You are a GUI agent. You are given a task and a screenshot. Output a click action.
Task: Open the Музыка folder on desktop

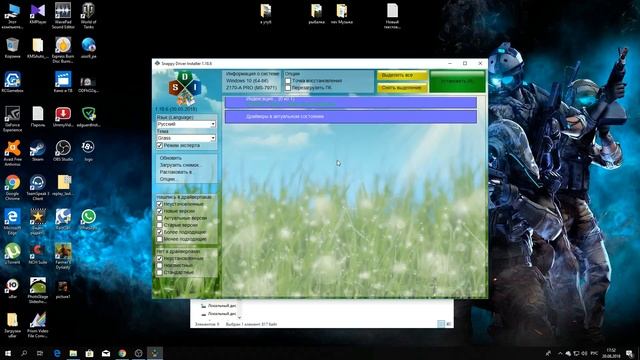[x=342, y=14]
